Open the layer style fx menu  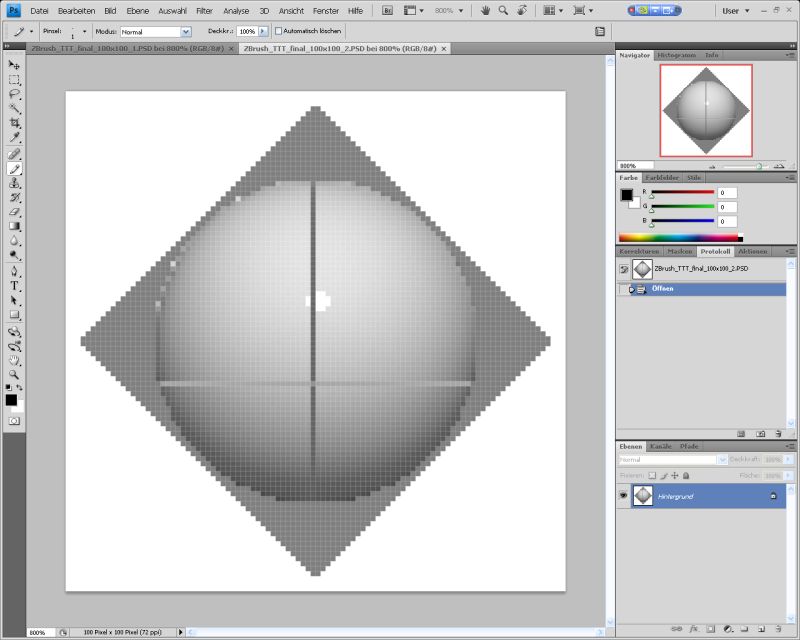click(692, 629)
